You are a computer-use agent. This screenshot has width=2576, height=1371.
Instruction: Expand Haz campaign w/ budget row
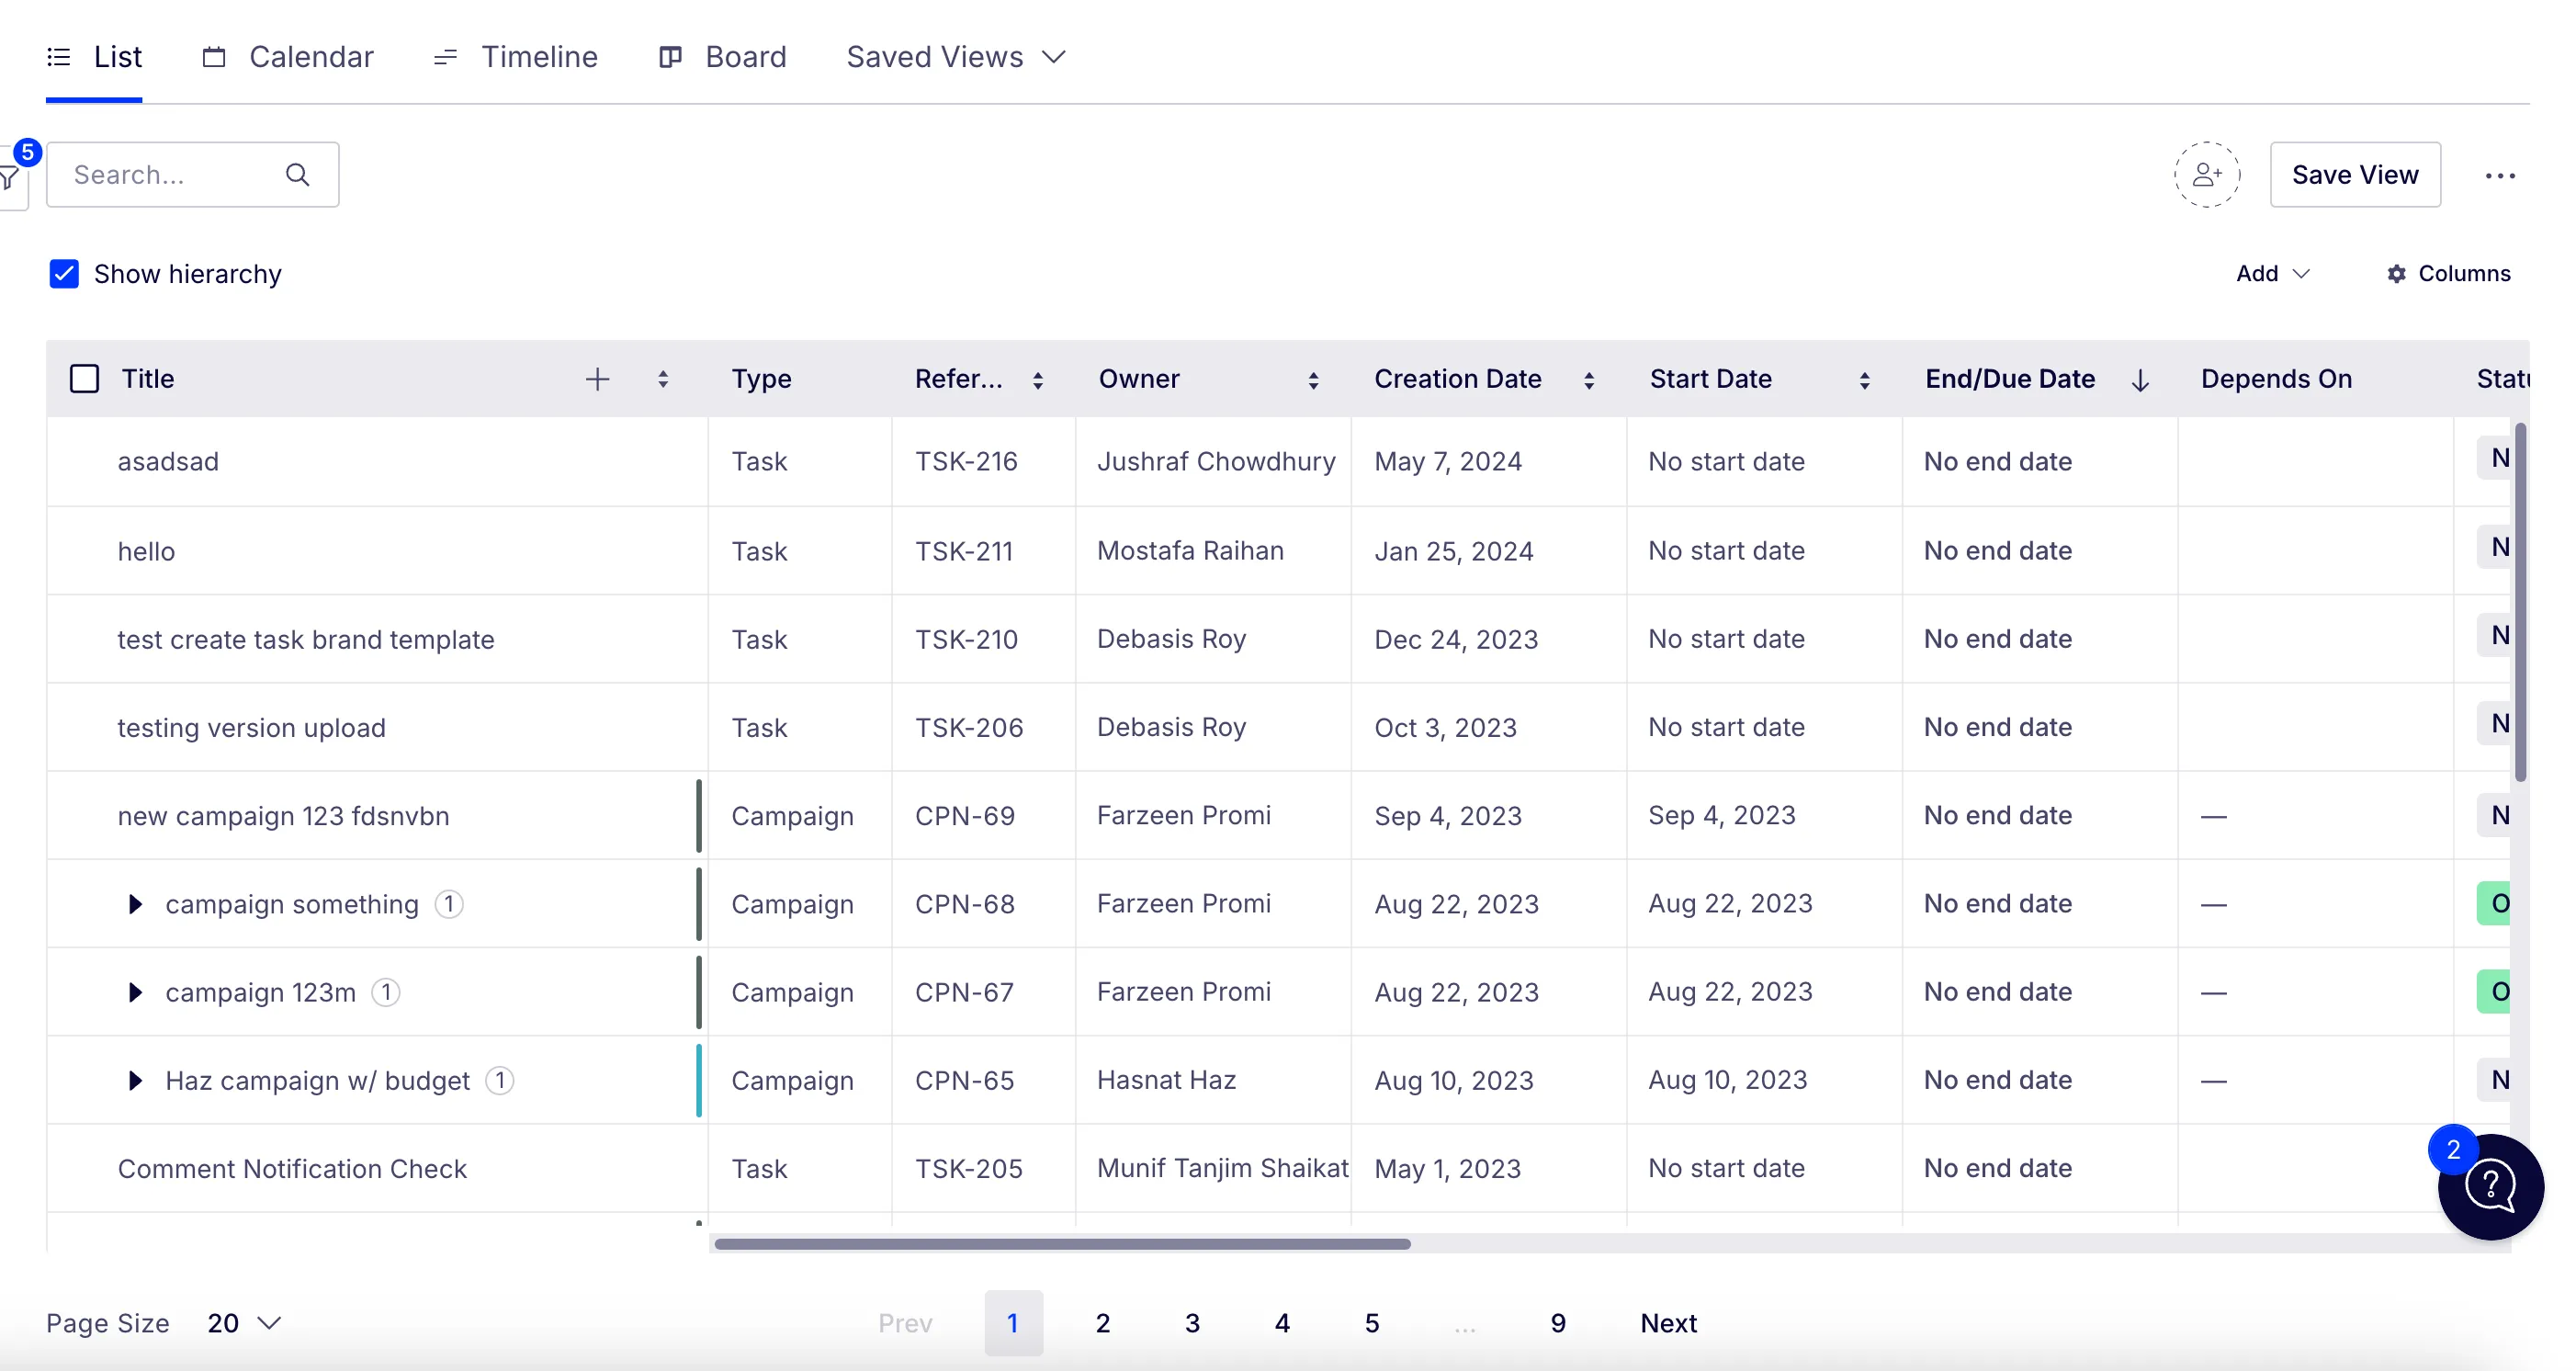(x=135, y=1080)
